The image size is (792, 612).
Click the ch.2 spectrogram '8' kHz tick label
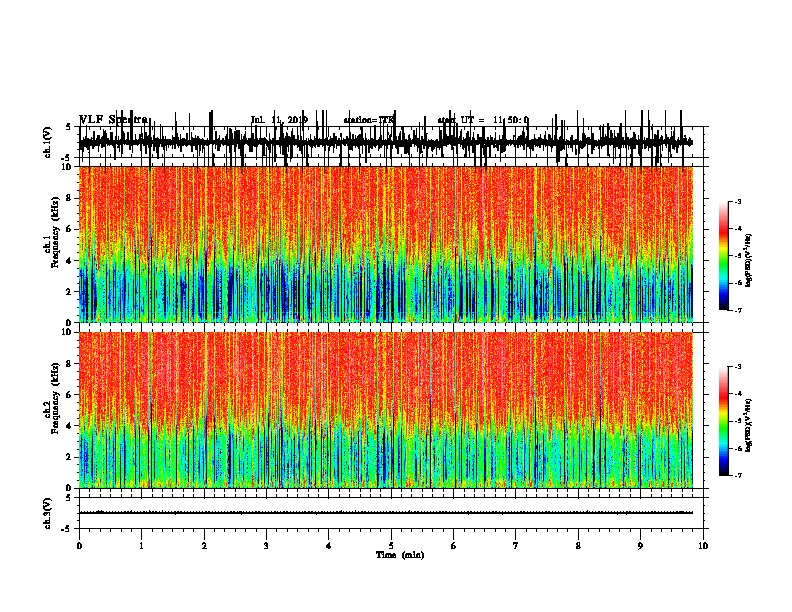[70, 364]
